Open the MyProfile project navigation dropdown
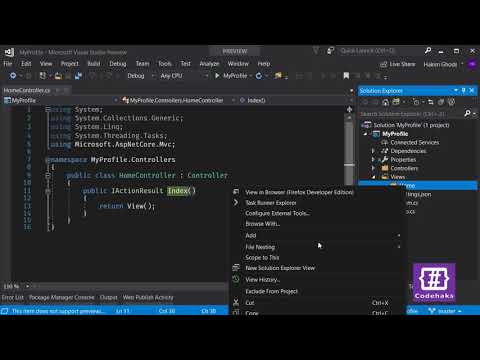 [61, 100]
